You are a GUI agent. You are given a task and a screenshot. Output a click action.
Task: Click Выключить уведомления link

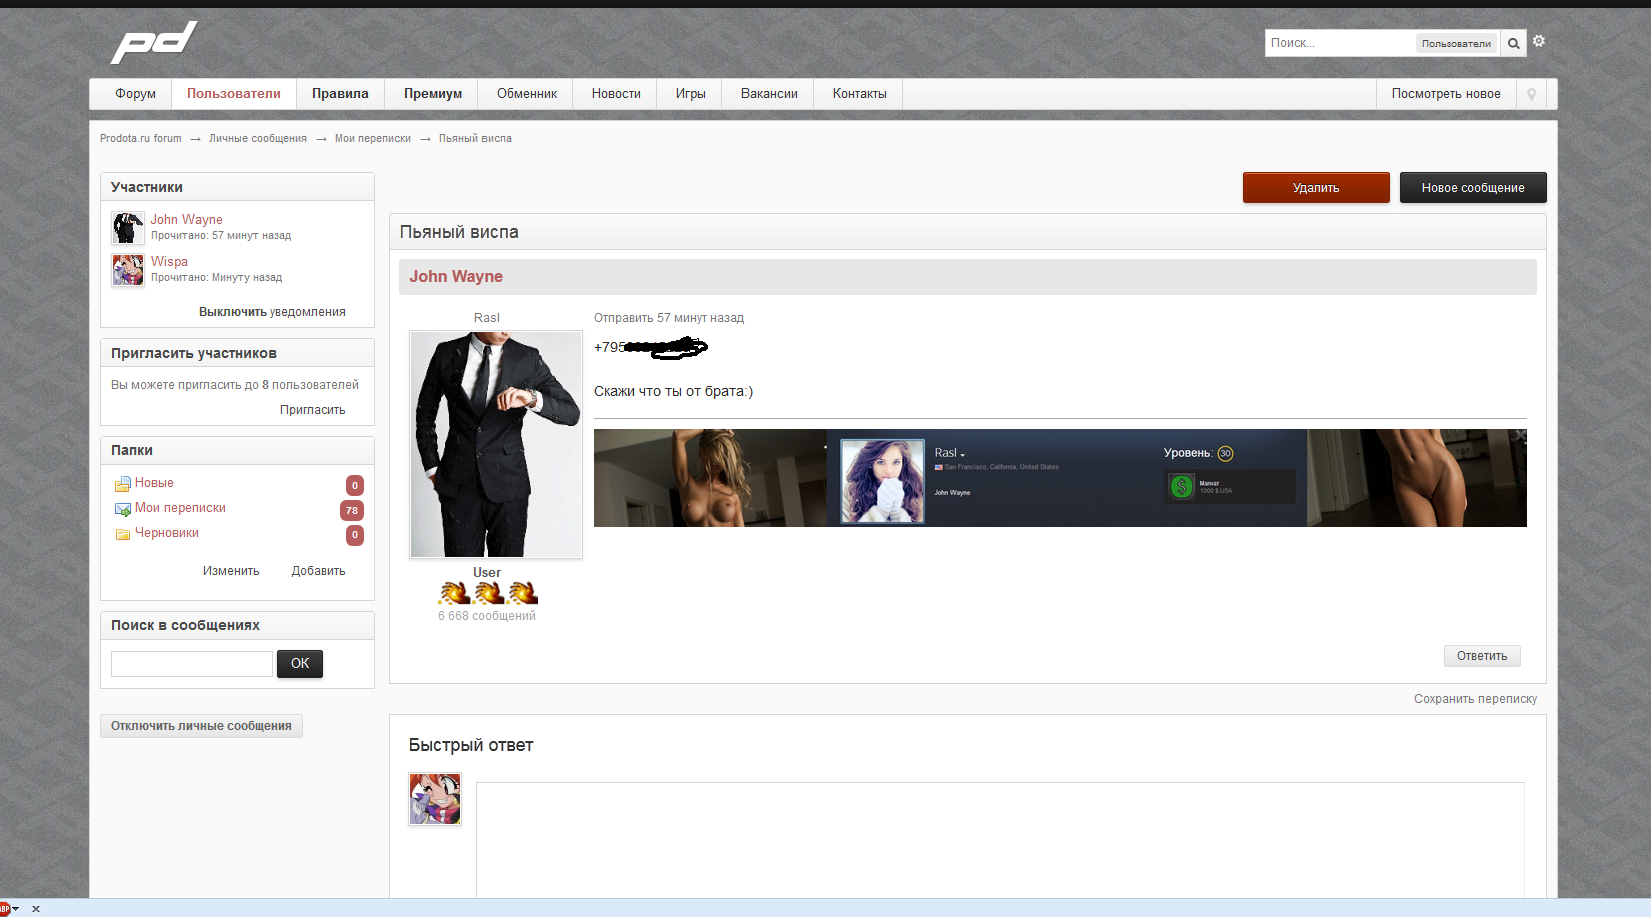[272, 312]
